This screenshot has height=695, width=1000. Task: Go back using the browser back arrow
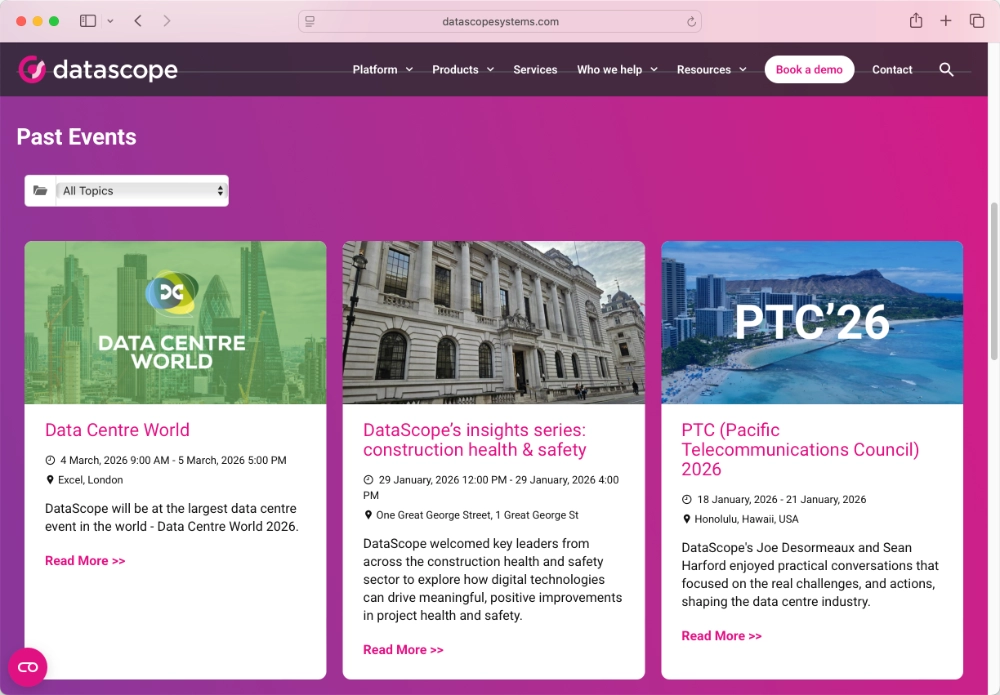pos(138,21)
